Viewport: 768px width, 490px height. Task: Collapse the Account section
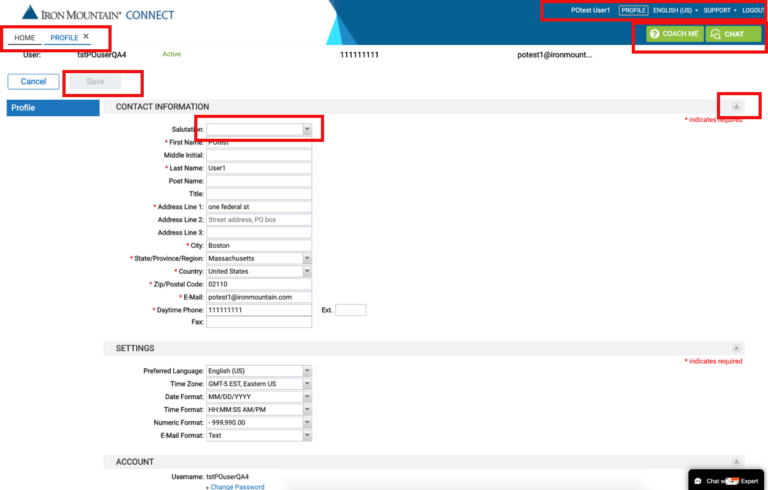737,462
